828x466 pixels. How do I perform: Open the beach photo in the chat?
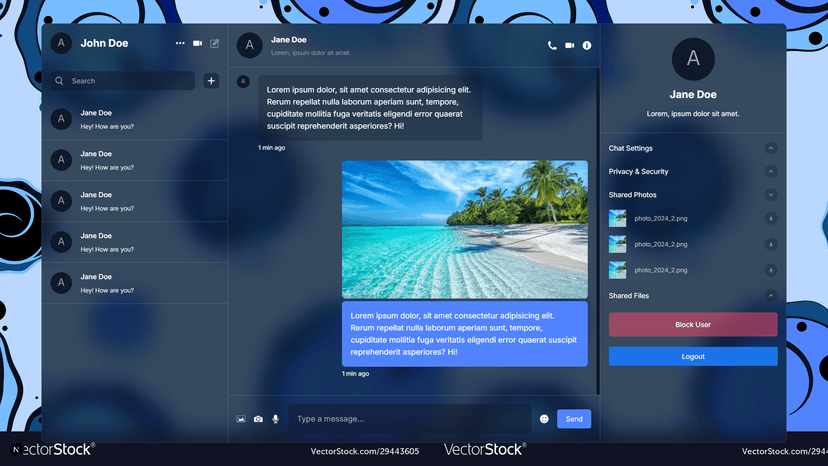click(x=465, y=229)
